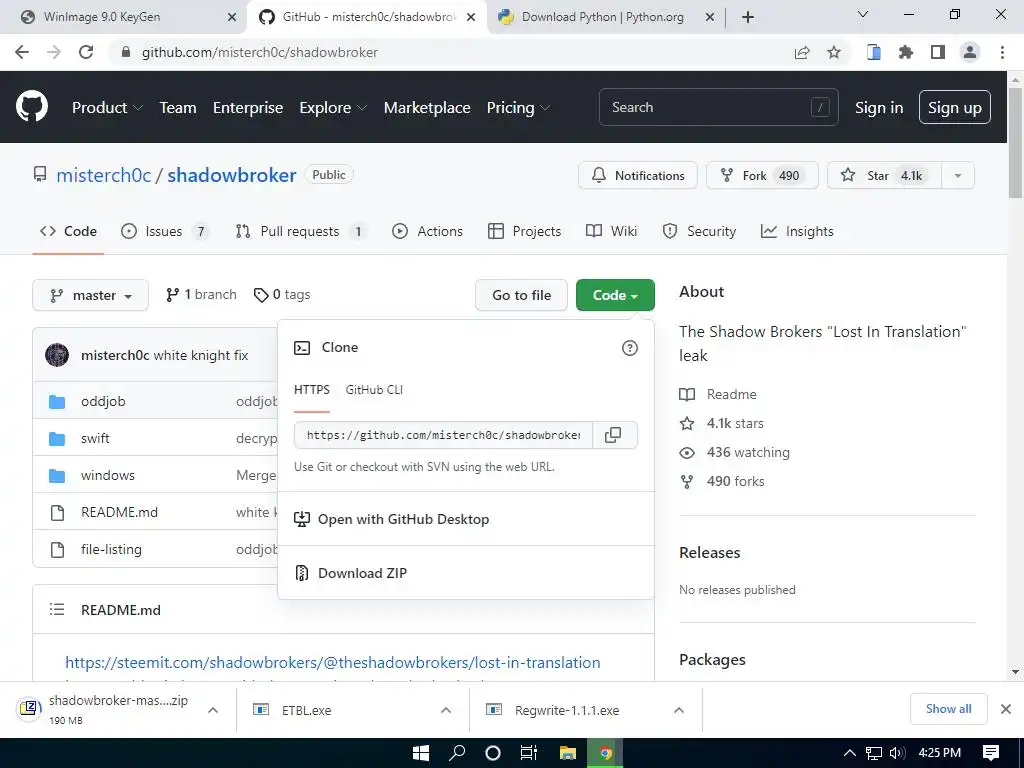1024x768 pixels.
Task: Click the address bar URL
Action: tap(259, 52)
